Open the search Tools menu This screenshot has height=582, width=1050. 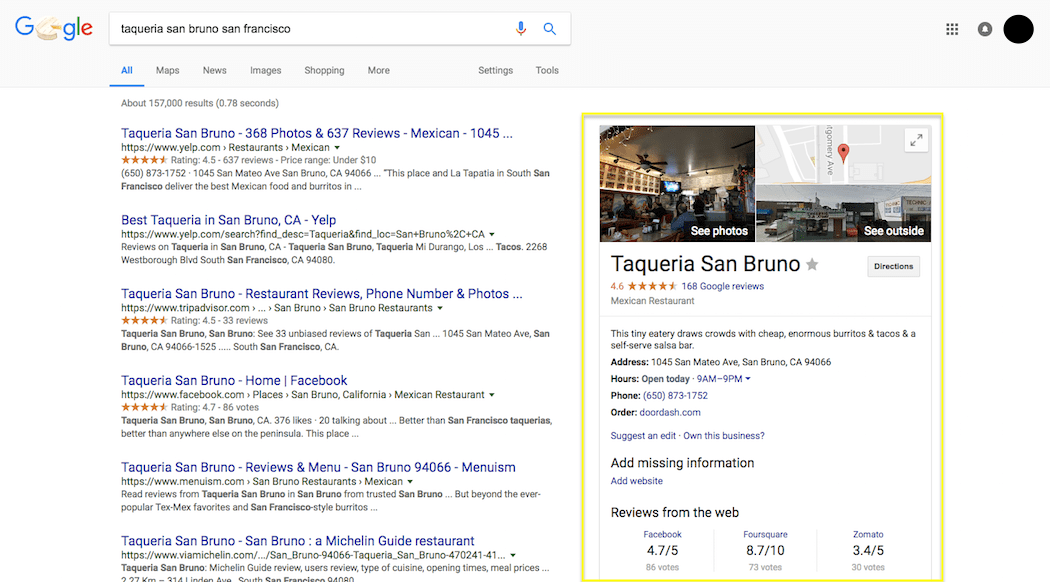[546, 70]
